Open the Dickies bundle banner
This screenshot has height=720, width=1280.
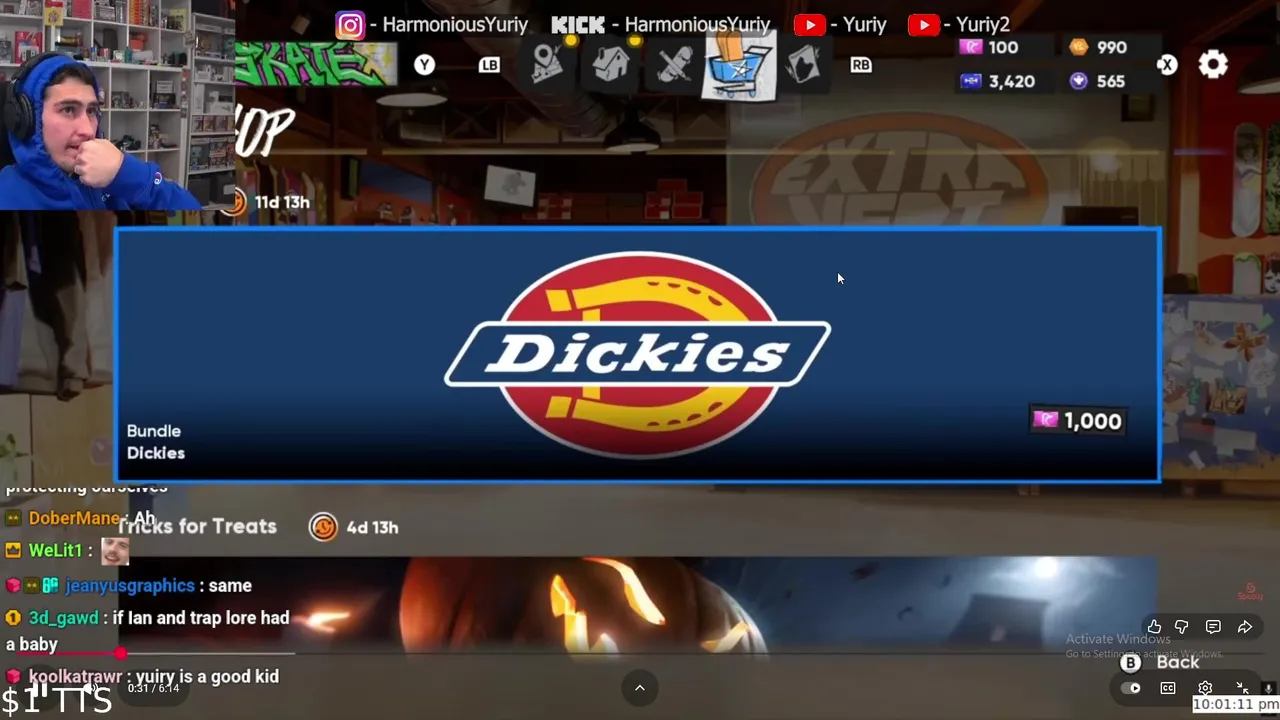coord(638,355)
